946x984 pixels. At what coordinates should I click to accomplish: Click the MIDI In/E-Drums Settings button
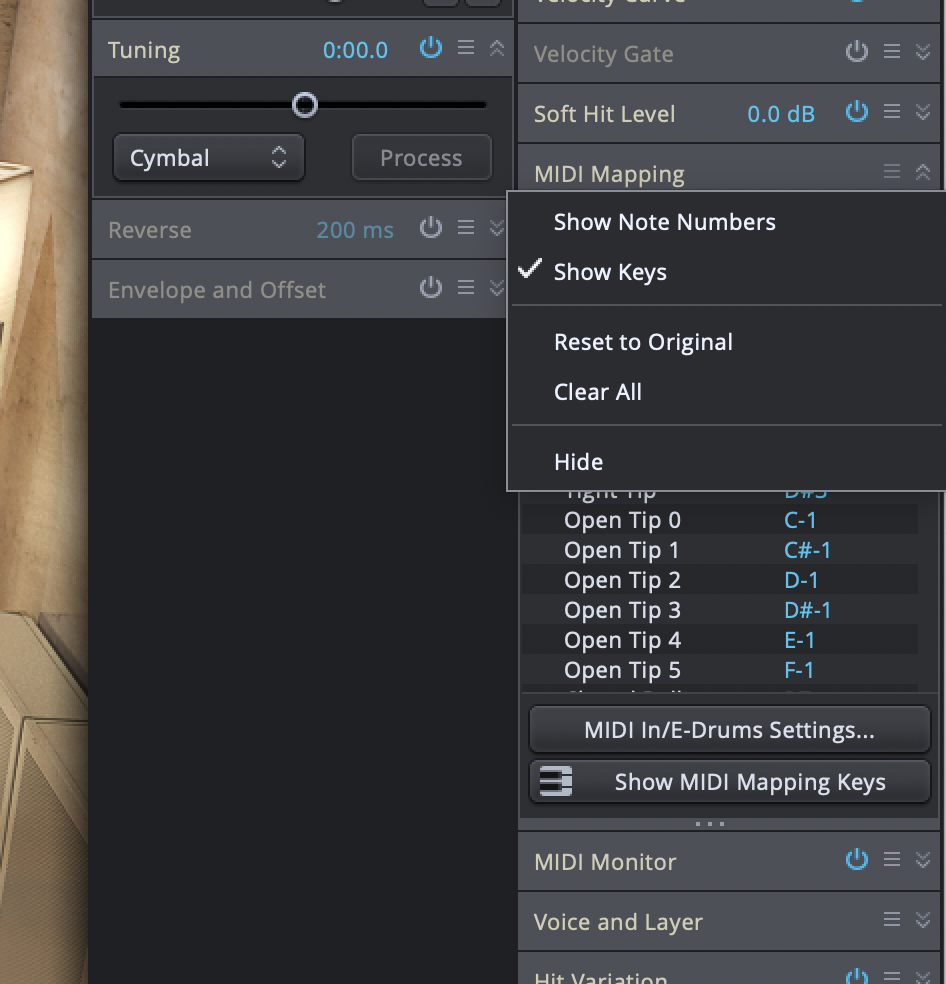click(x=729, y=730)
